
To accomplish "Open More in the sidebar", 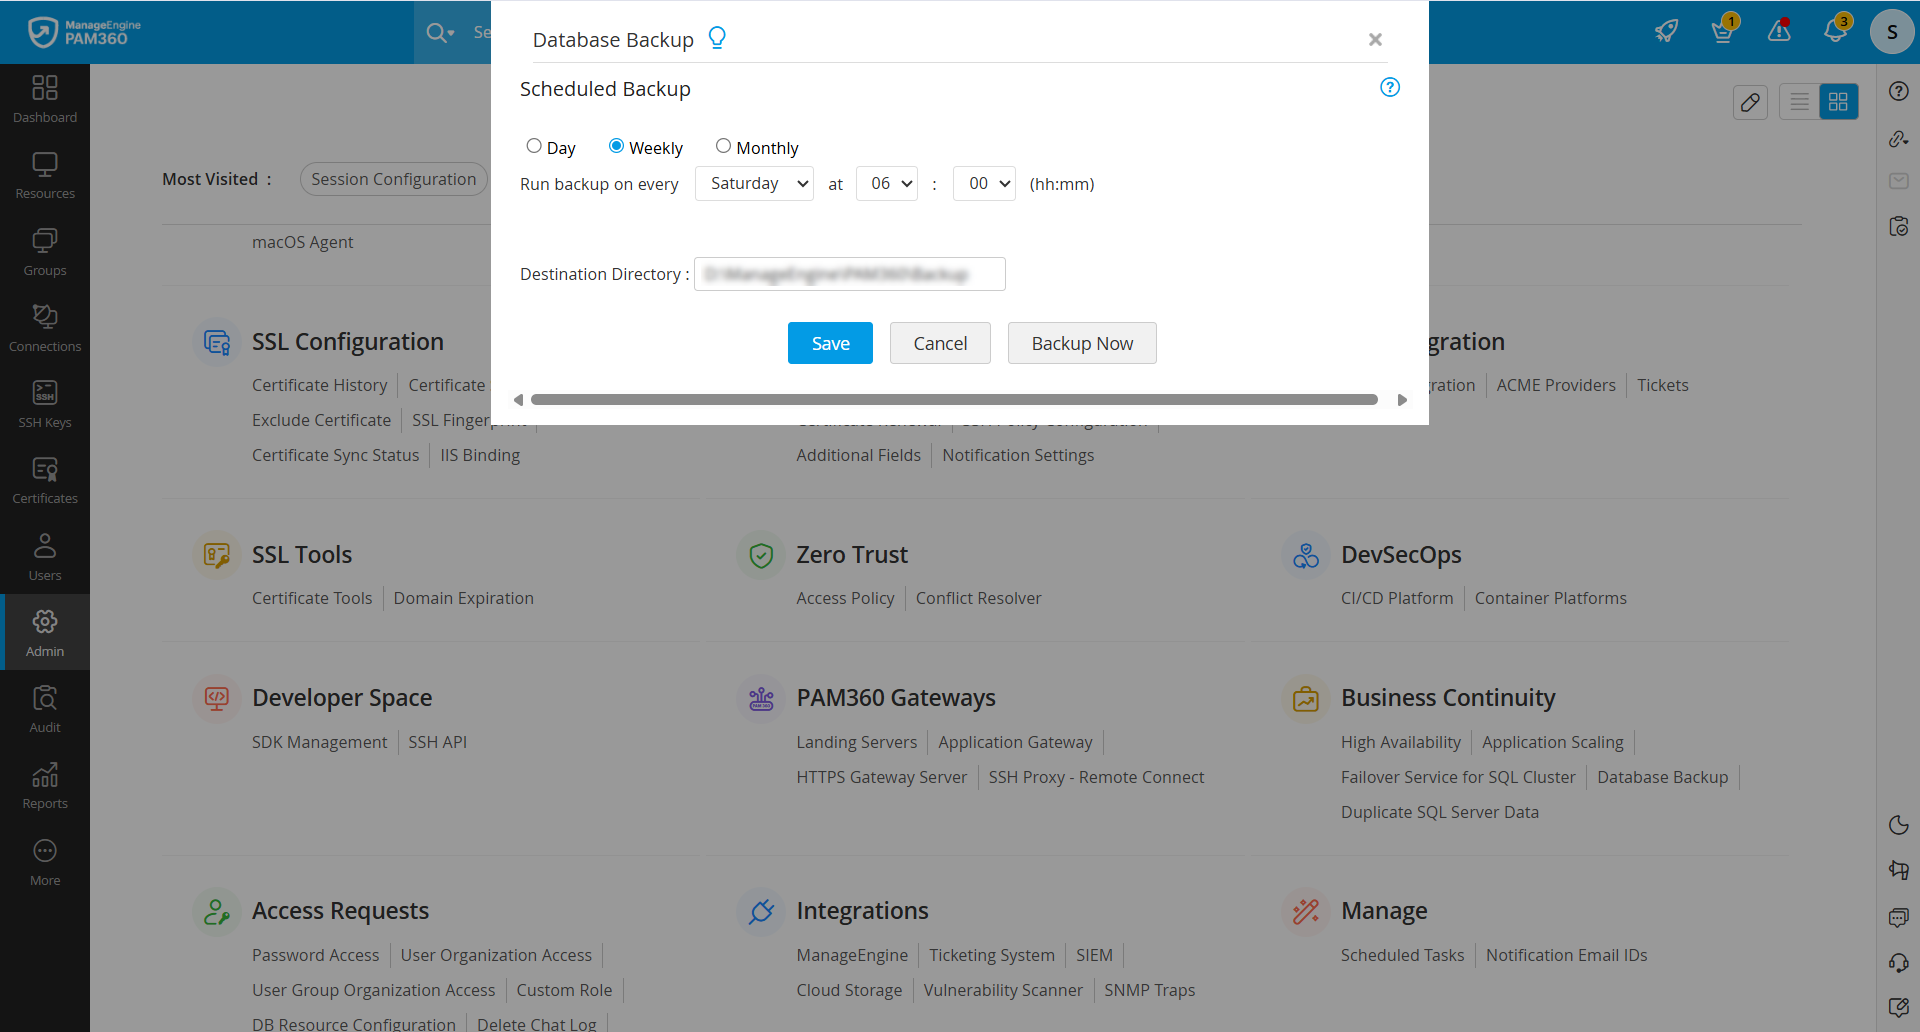I will pyautogui.click(x=45, y=863).
